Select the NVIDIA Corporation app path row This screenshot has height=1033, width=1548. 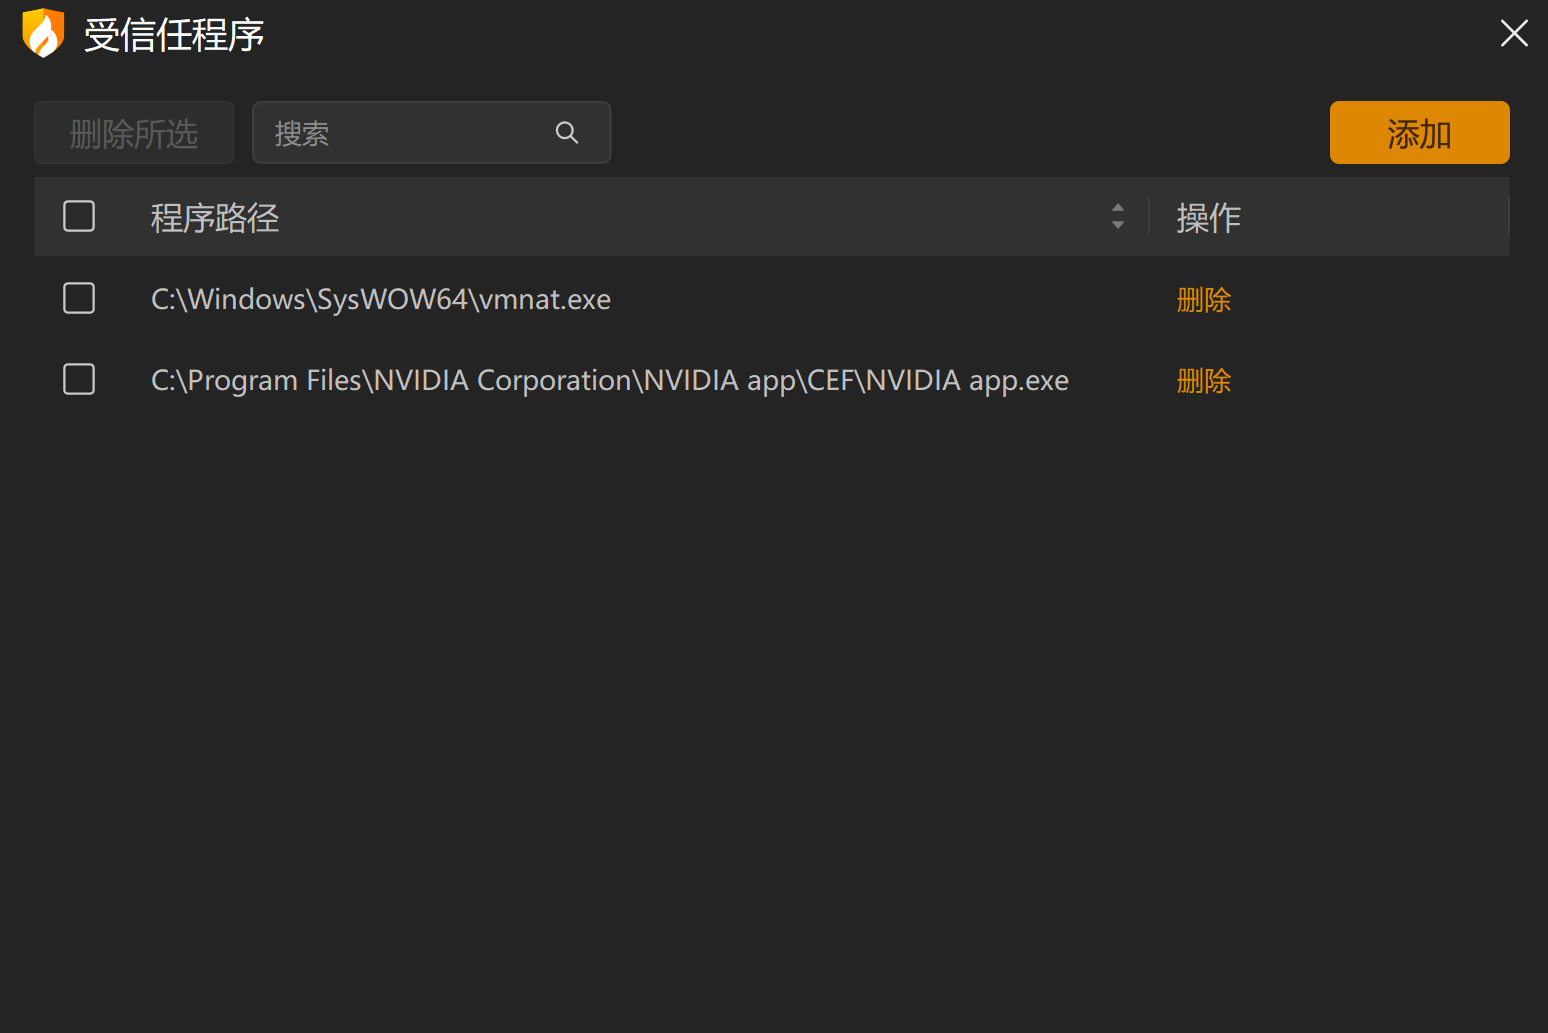pos(609,380)
